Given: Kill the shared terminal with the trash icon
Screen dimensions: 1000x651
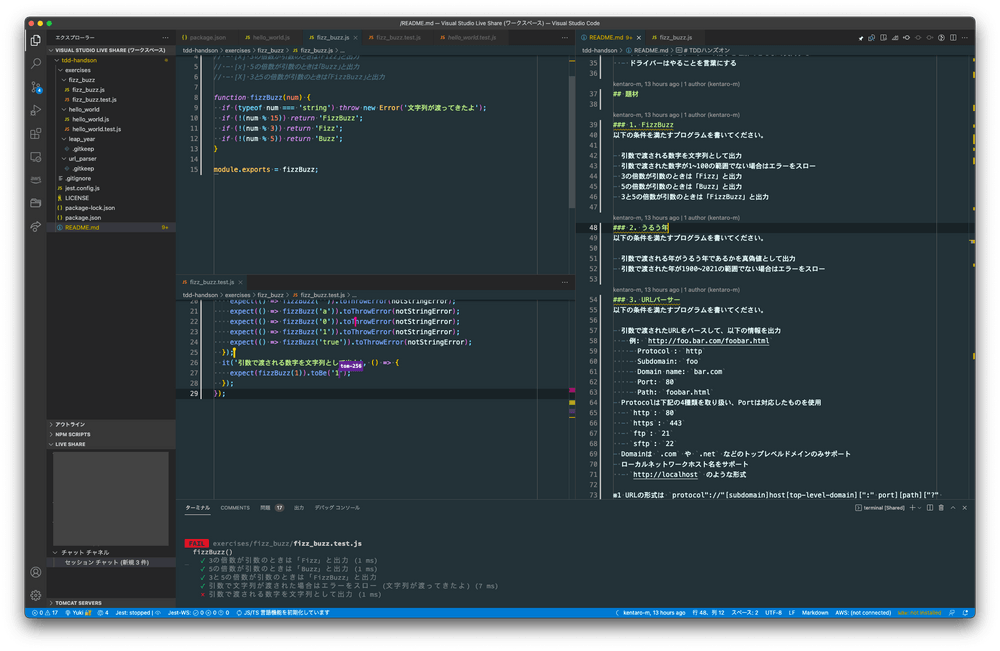Looking at the screenshot, I should 941,507.
